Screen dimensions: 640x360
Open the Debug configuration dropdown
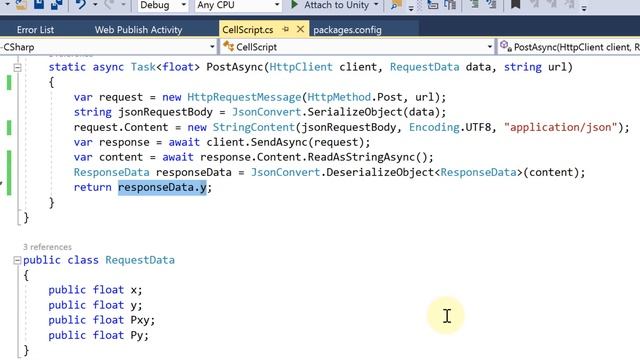[162, 5]
